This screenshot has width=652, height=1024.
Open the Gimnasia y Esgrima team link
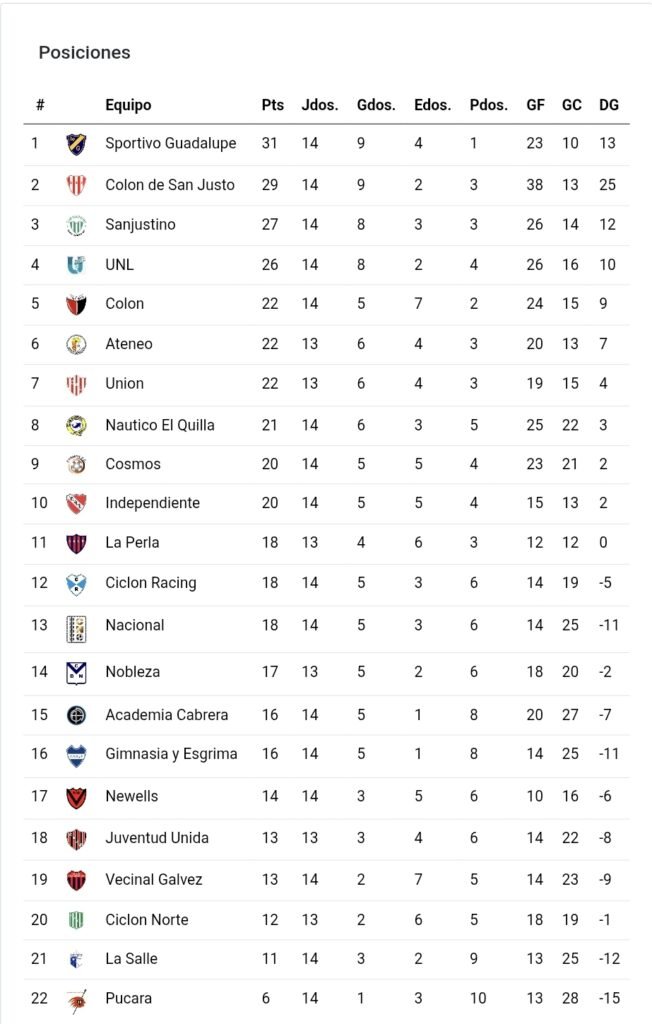171,754
